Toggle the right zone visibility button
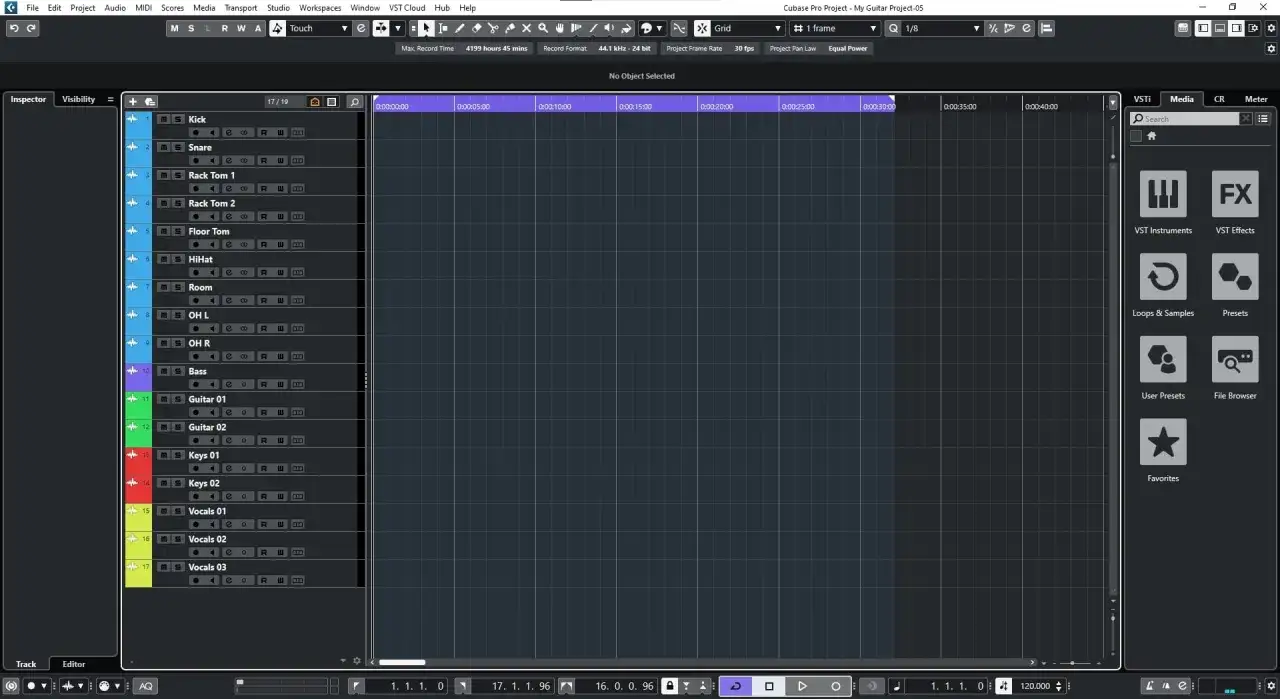 1237,28
